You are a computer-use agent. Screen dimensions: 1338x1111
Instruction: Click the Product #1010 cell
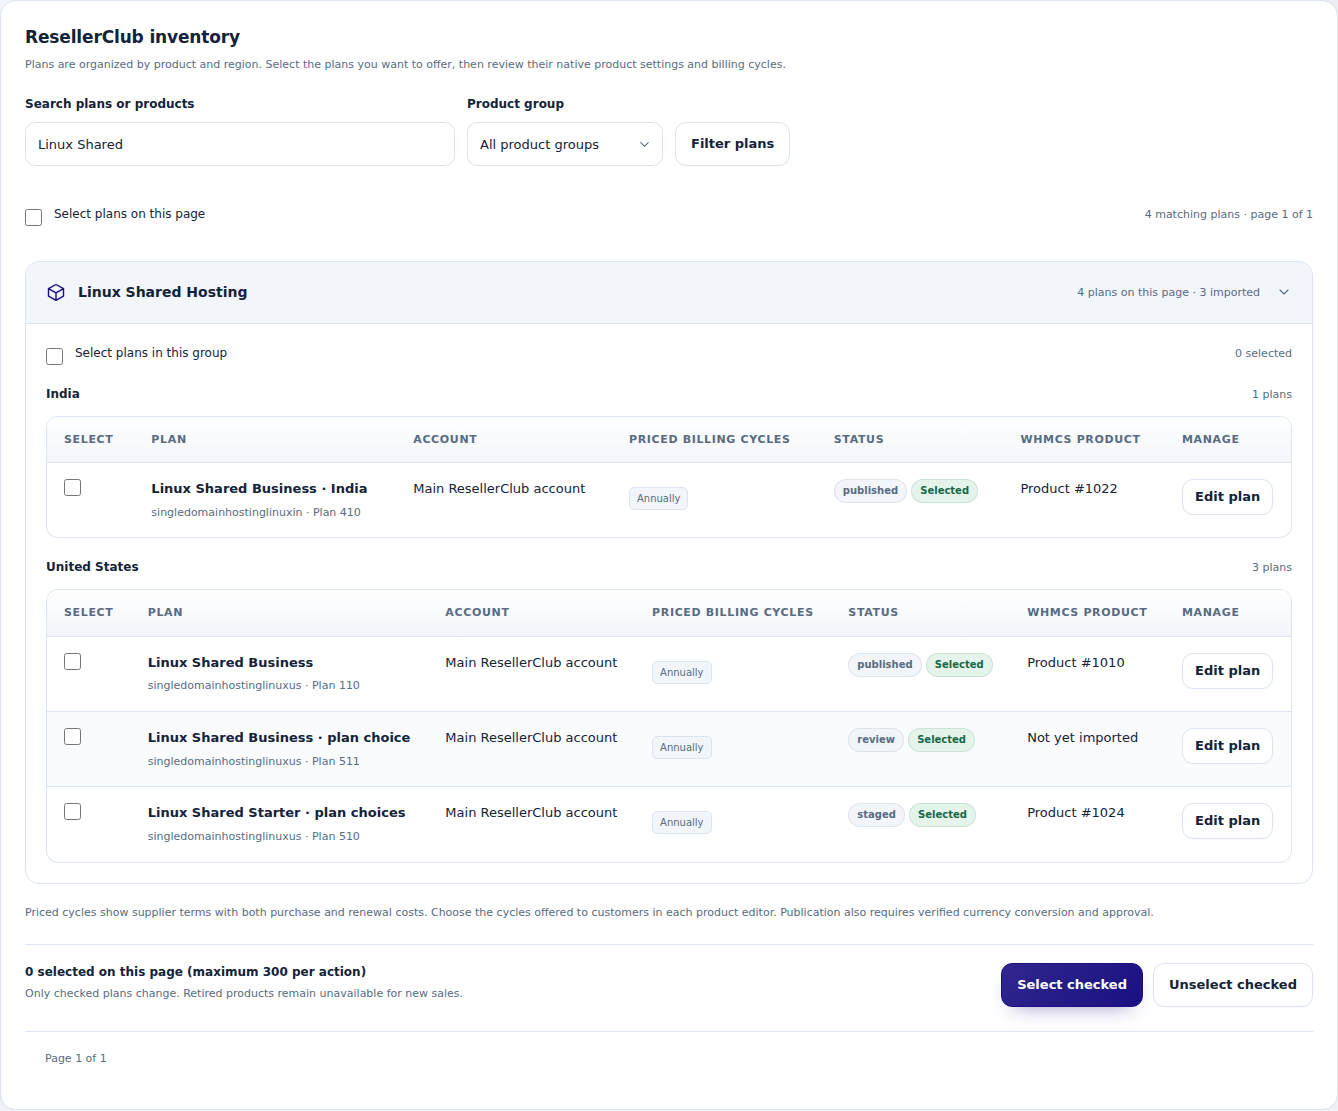1076,663
